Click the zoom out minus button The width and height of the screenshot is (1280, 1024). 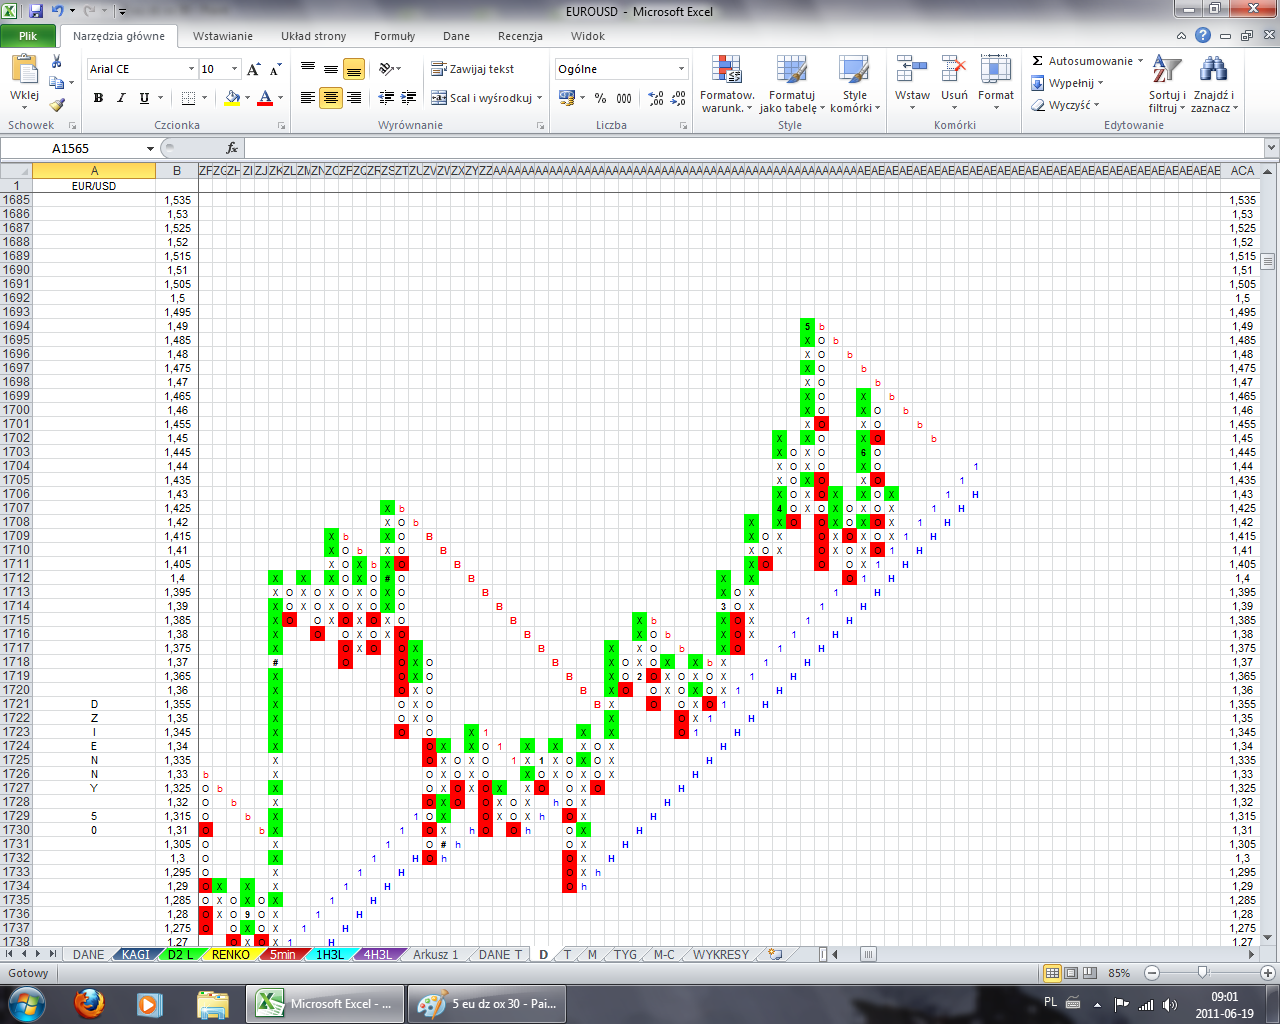tap(1151, 973)
